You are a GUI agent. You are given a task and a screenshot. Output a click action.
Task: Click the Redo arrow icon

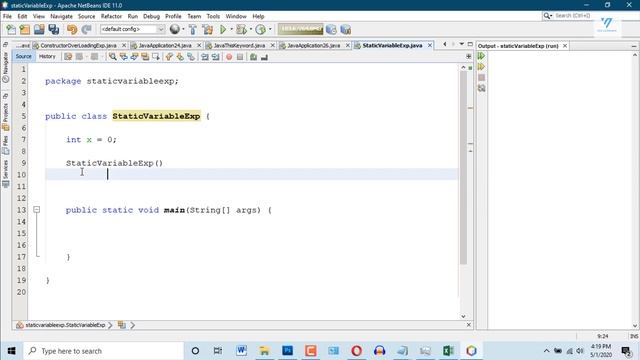coord(86,29)
